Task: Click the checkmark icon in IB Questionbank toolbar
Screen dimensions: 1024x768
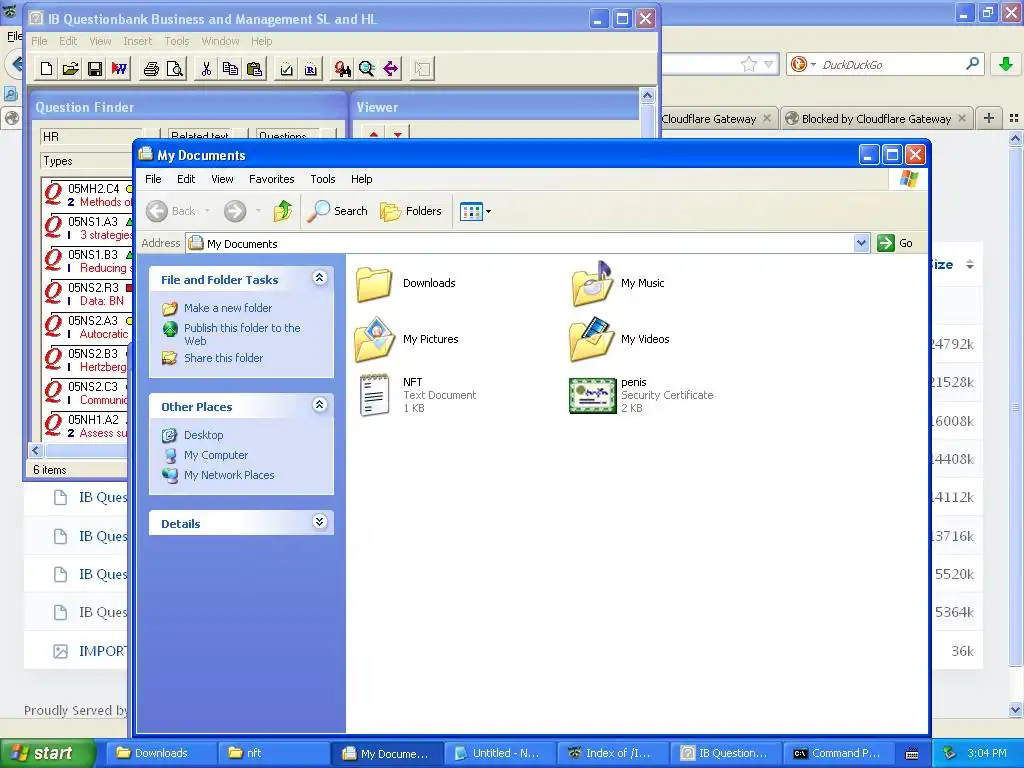Action: click(287, 69)
